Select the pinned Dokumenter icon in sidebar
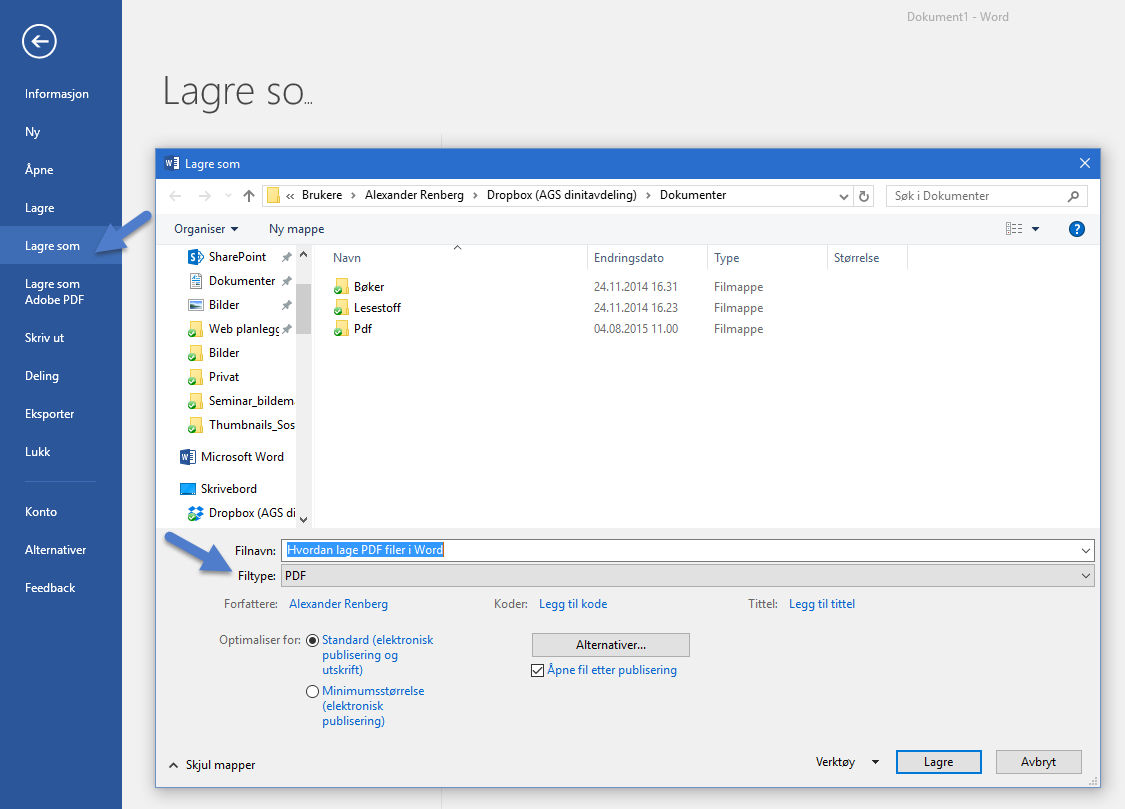The image size is (1125, 809). pos(195,281)
